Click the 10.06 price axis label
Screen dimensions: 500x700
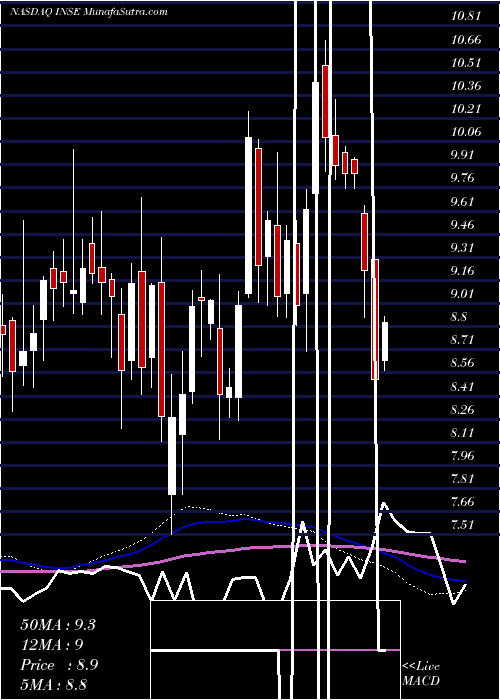(x=466, y=132)
